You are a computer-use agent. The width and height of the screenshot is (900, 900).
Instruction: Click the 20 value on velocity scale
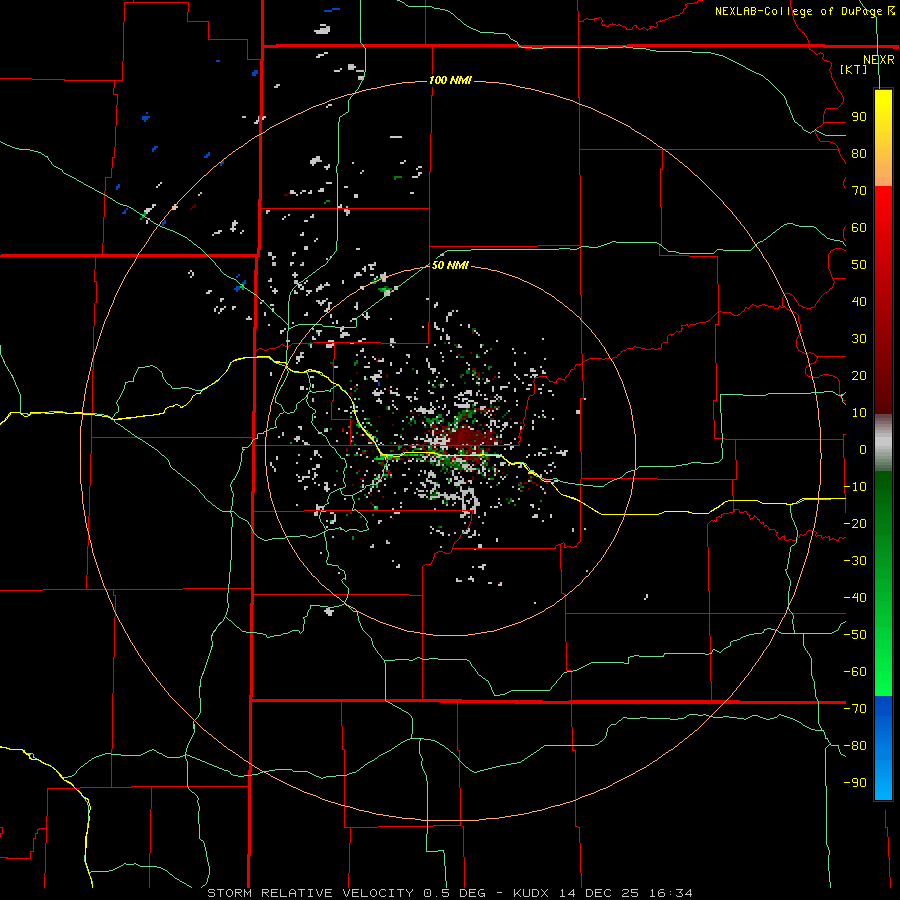point(859,375)
